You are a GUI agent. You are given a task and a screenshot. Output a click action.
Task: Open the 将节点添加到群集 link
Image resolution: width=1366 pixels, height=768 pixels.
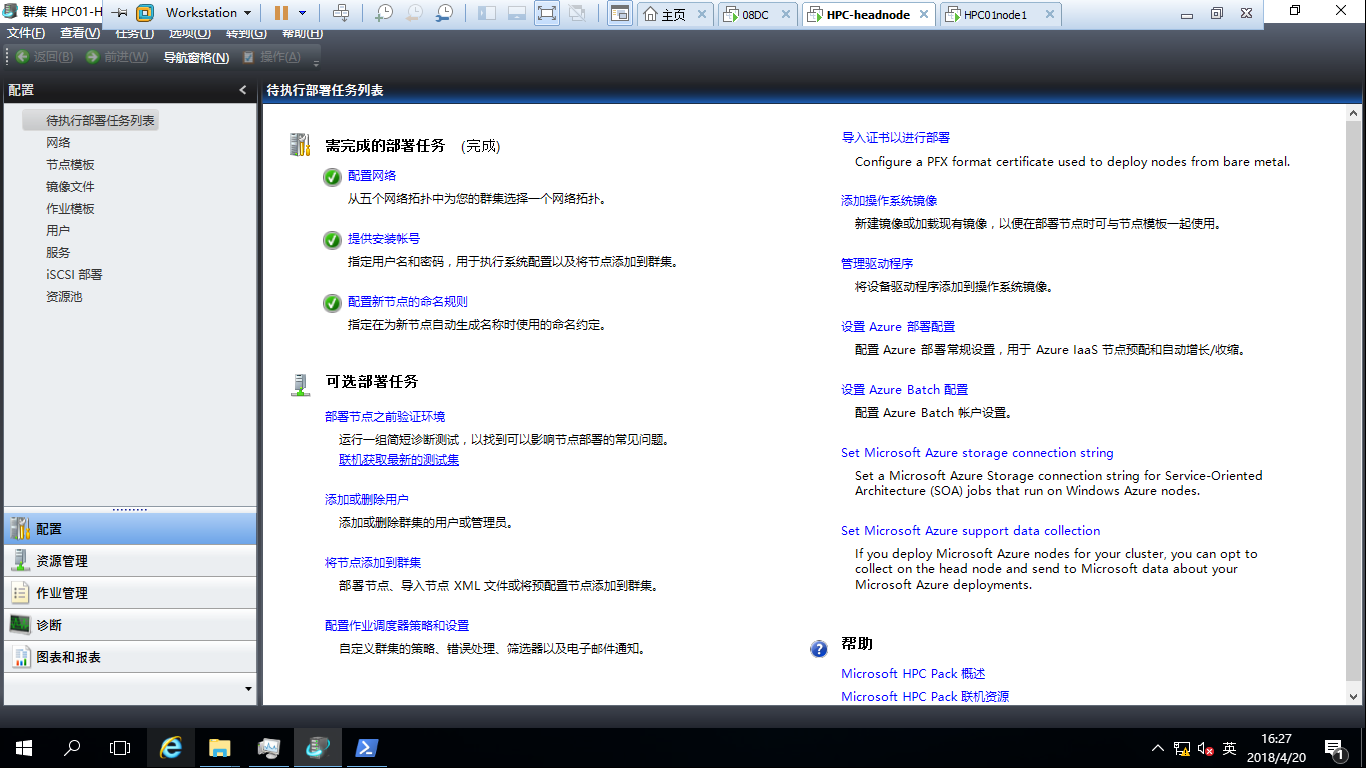point(373,563)
